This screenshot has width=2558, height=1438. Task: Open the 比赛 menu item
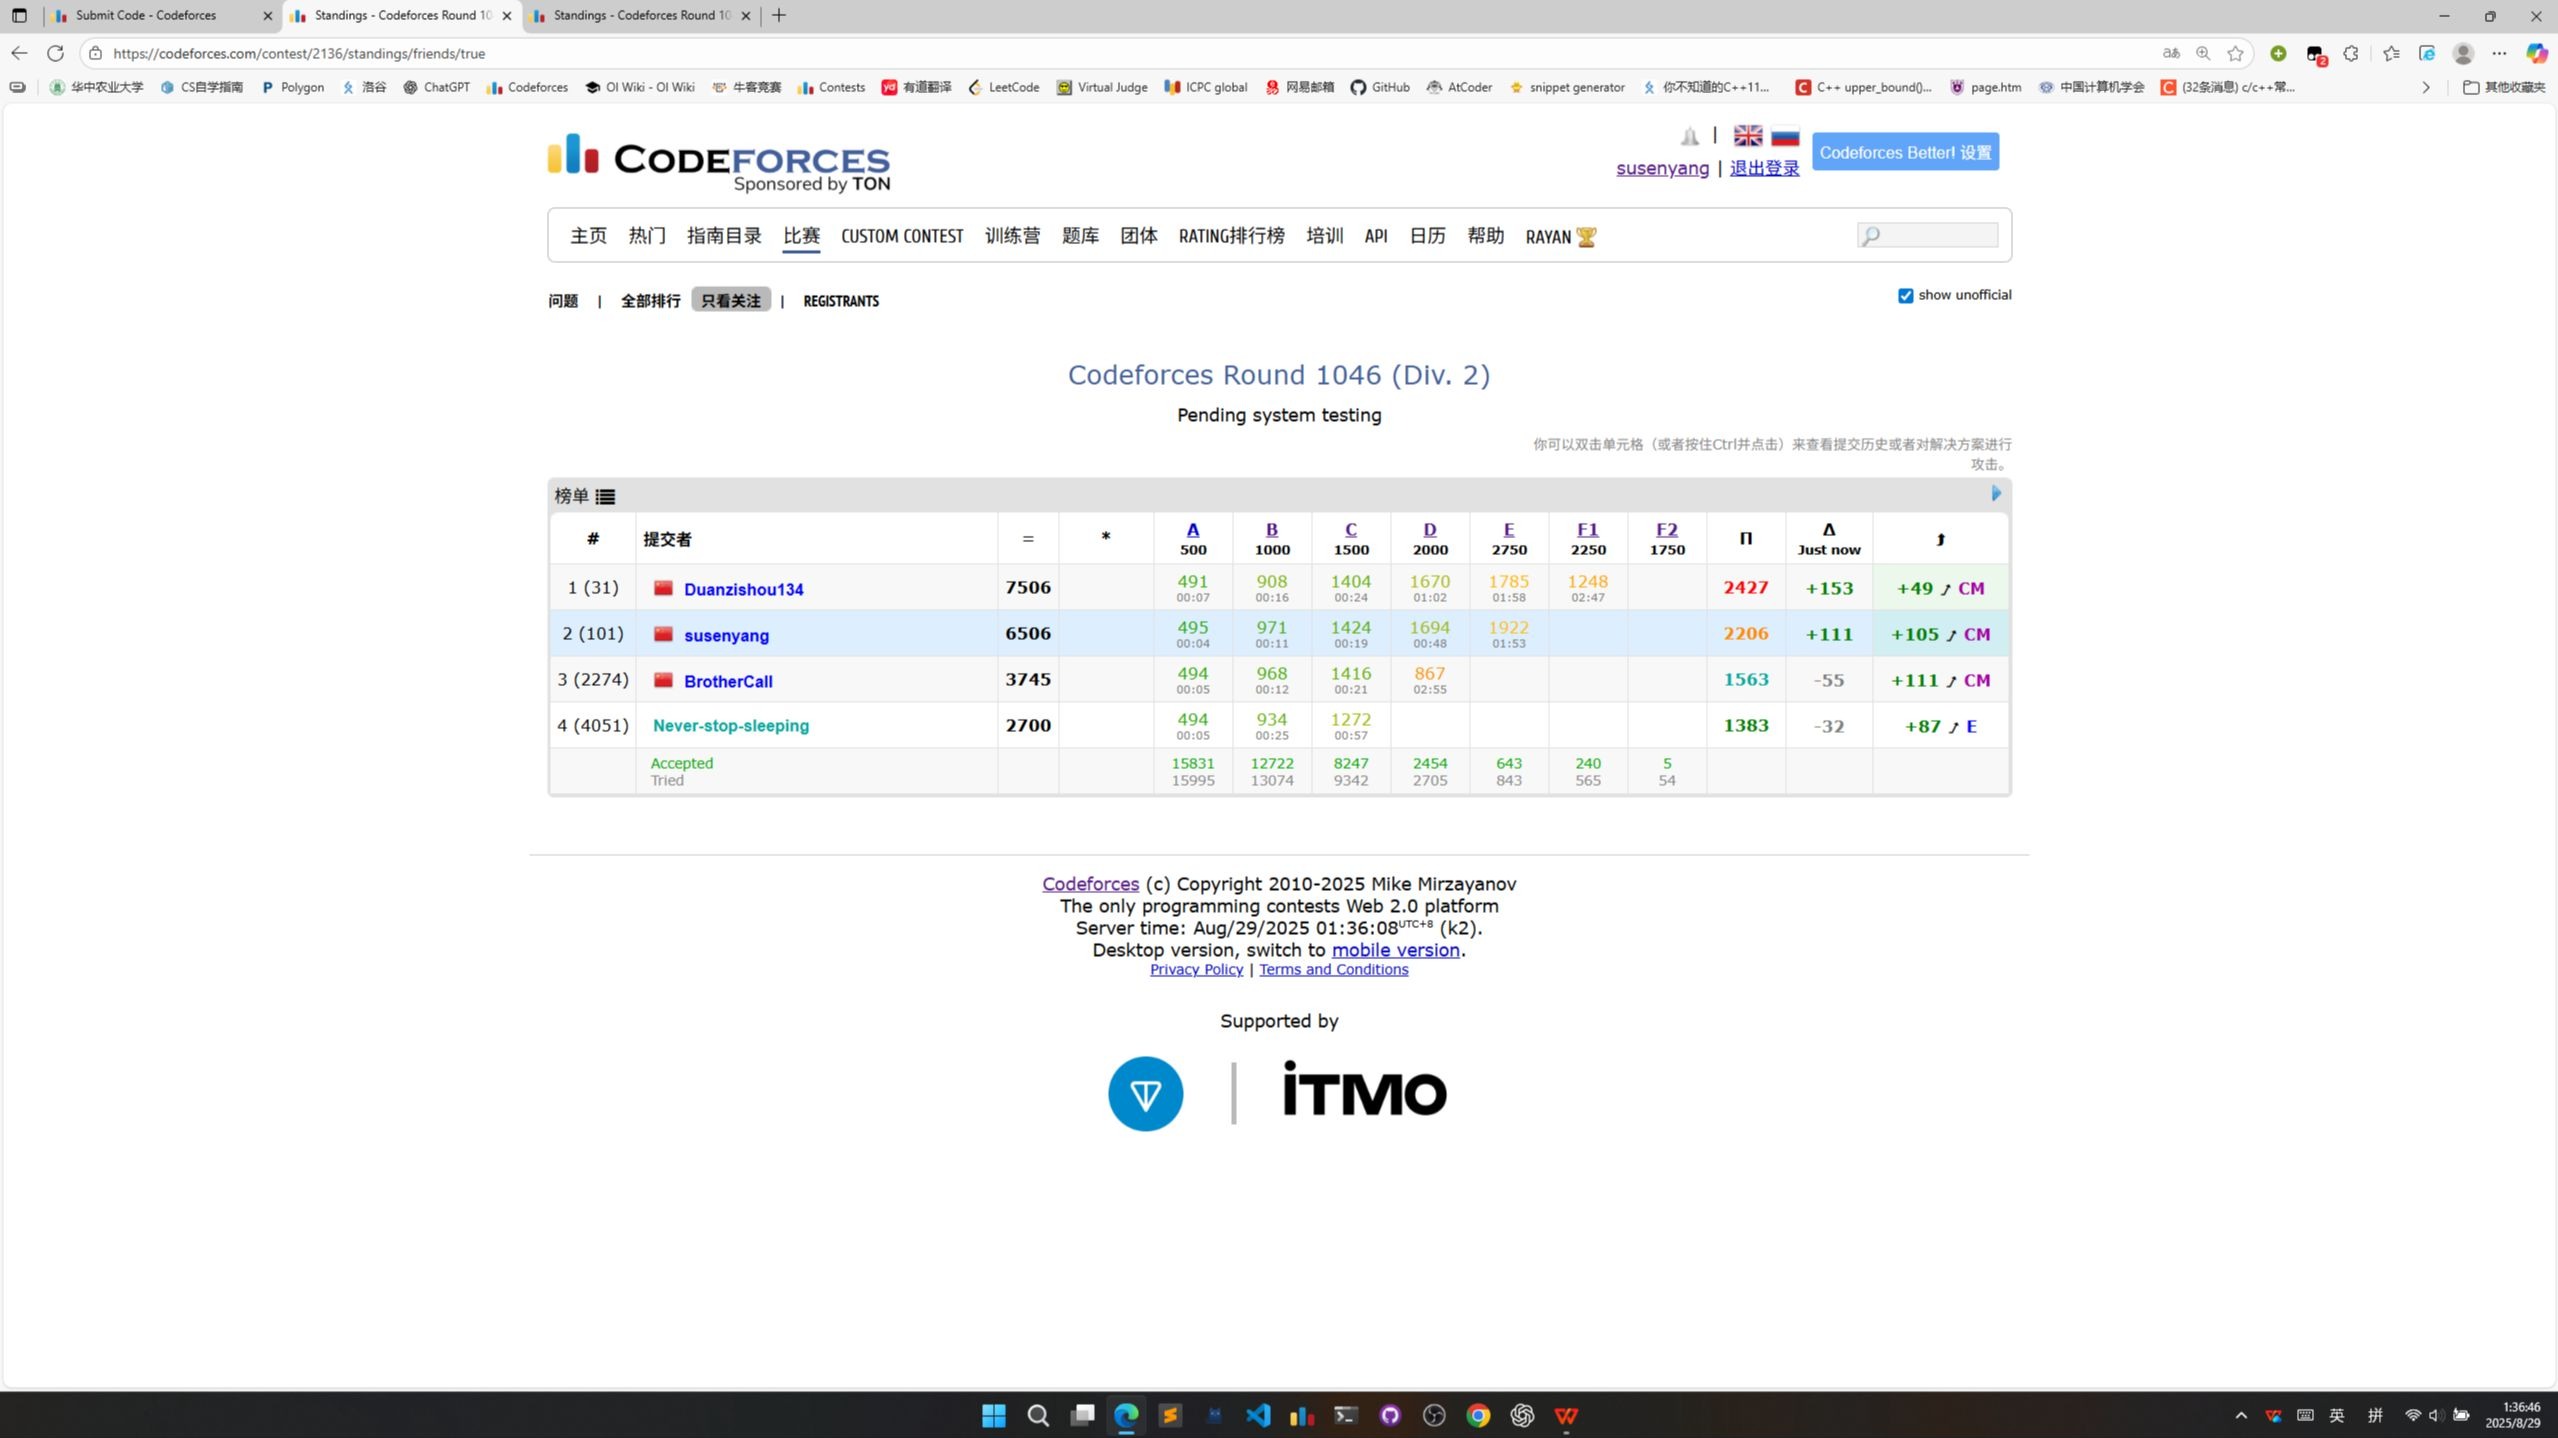[801, 236]
